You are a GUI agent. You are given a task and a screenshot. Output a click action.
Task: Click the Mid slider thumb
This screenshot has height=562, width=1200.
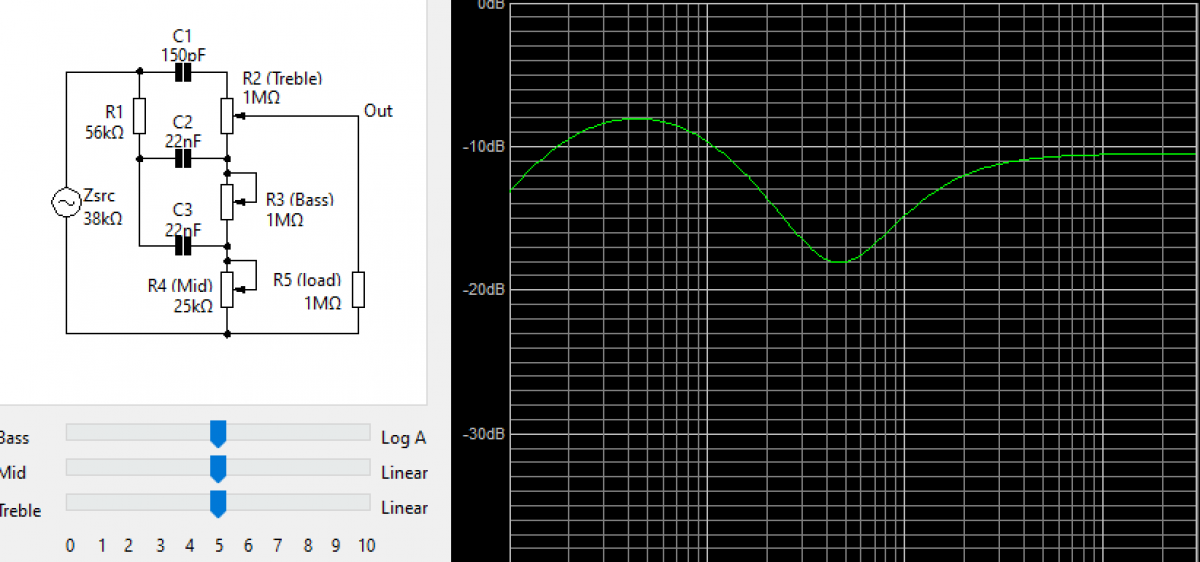click(x=218, y=469)
